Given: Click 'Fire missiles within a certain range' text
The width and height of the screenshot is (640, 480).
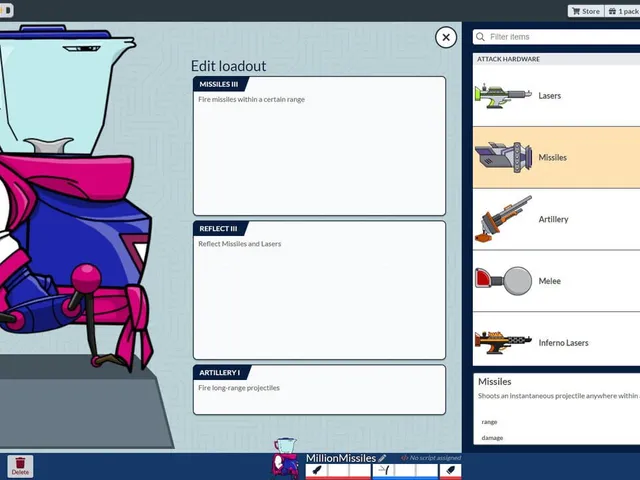Looking at the screenshot, I should tap(251, 100).
